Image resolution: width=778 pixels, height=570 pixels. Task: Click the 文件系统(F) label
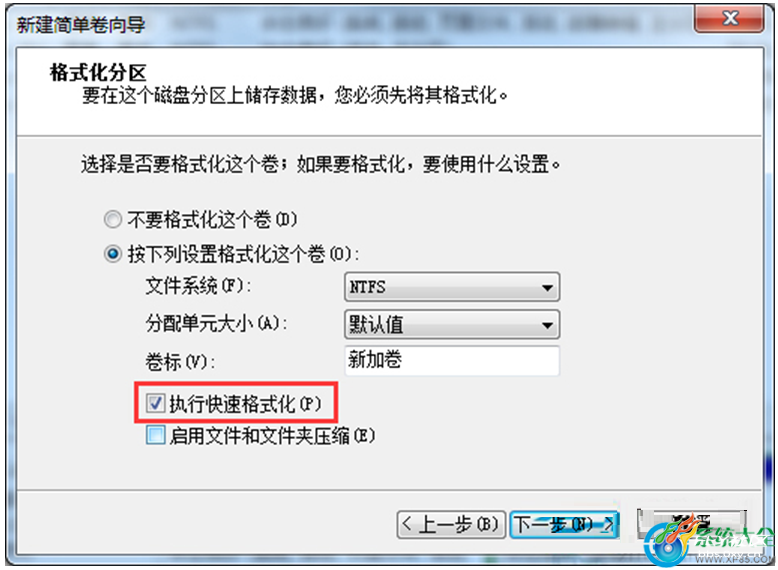198,286
